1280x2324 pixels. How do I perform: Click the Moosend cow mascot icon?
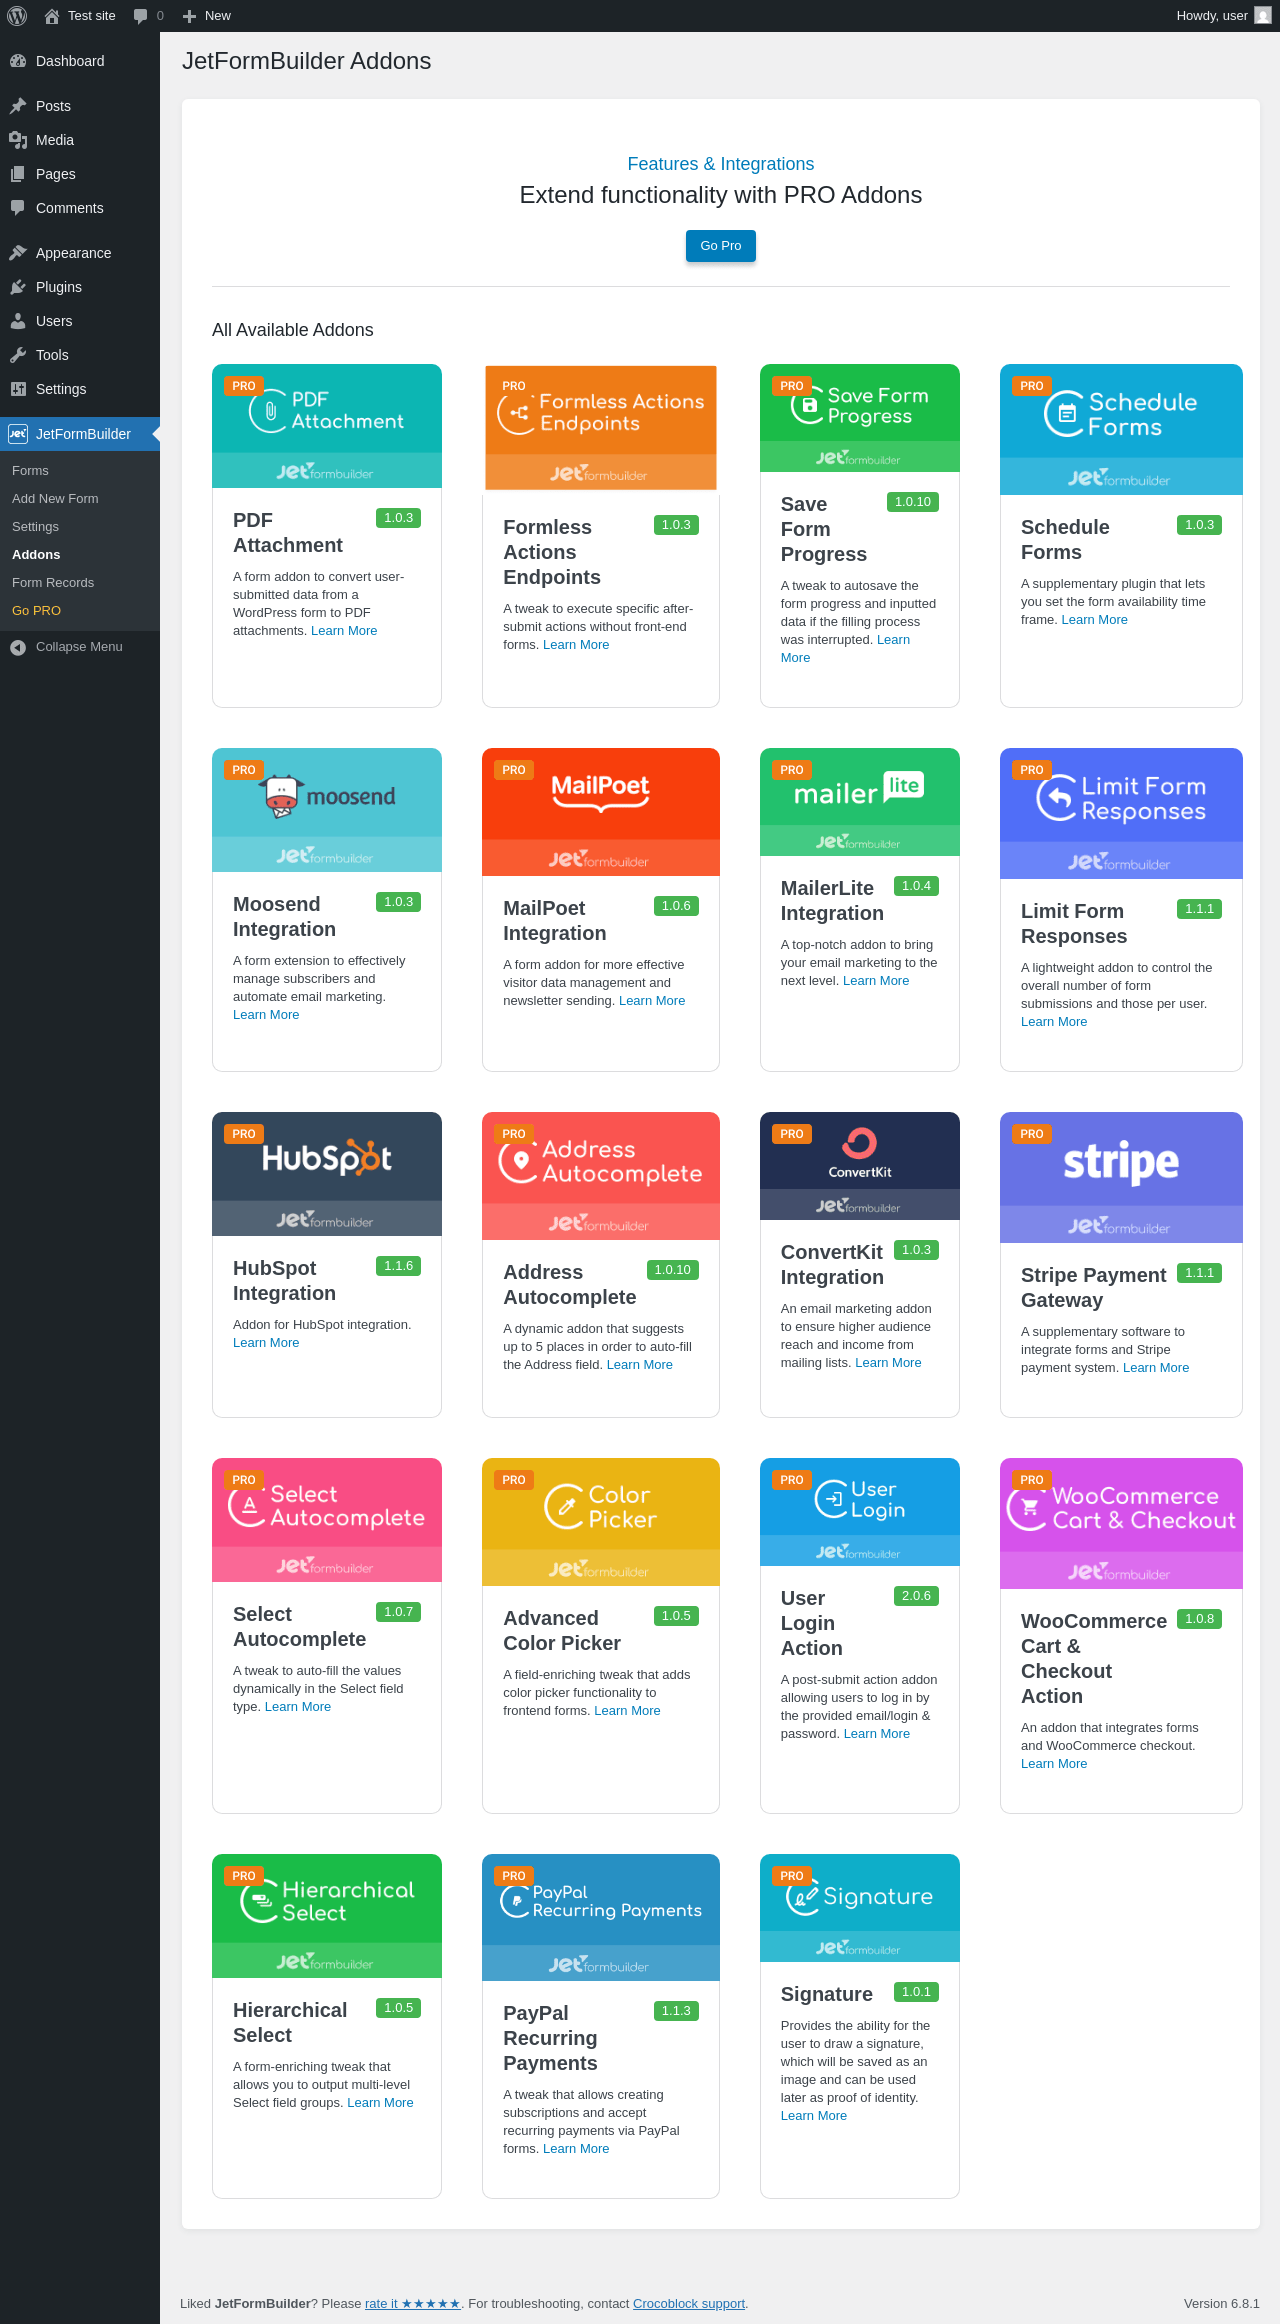[x=281, y=797]
